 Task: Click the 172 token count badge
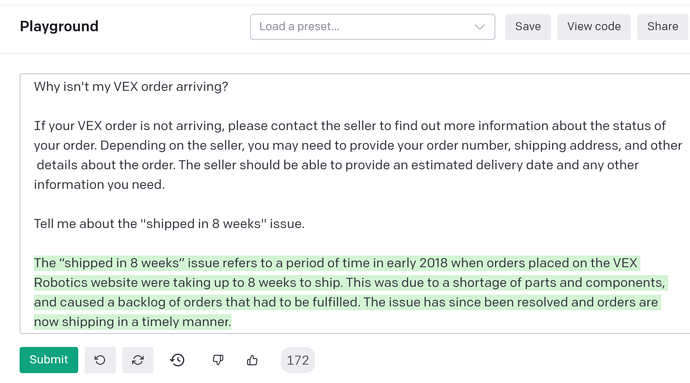pos(298,360)
